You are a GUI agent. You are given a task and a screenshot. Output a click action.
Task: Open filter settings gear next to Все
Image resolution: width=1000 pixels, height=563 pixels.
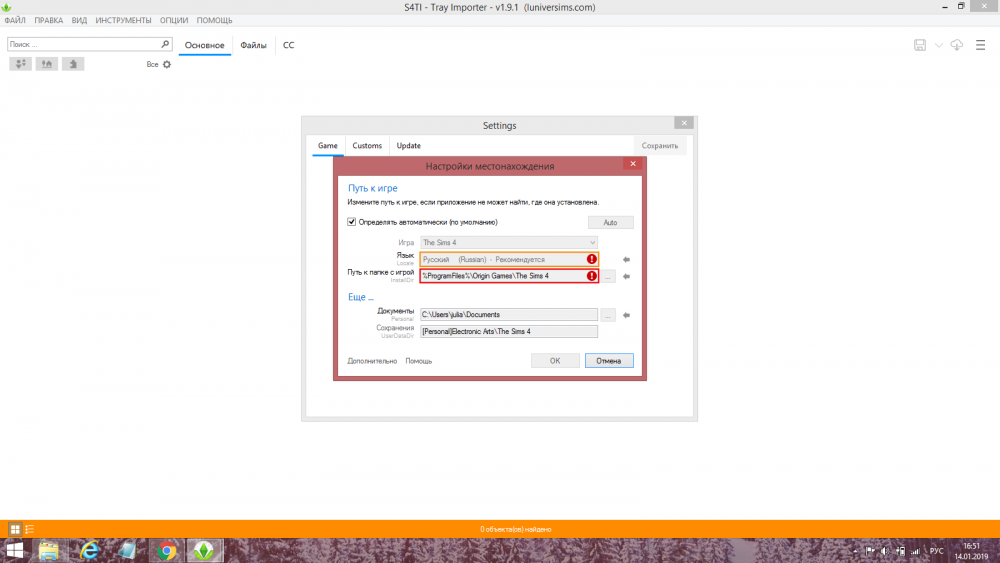click(167, 64)
